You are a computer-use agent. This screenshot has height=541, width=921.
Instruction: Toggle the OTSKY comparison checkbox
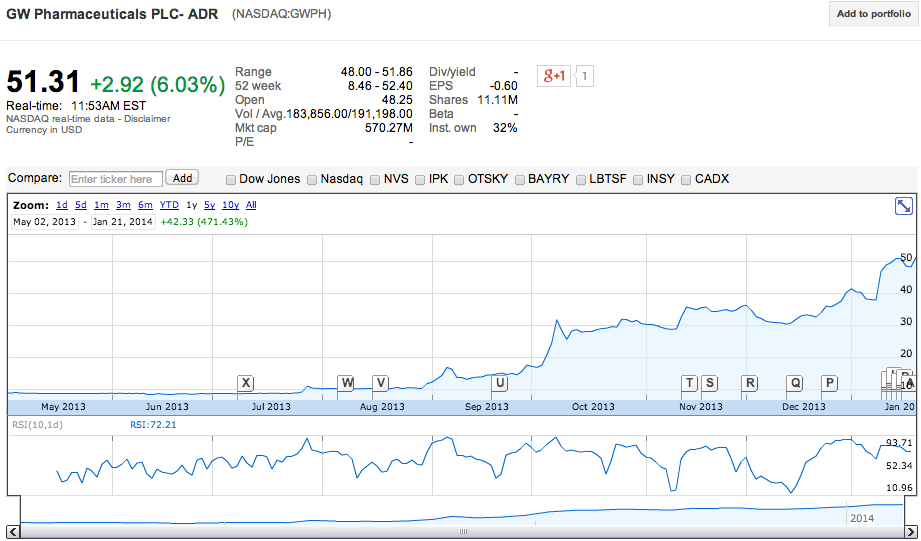point(459,180)
